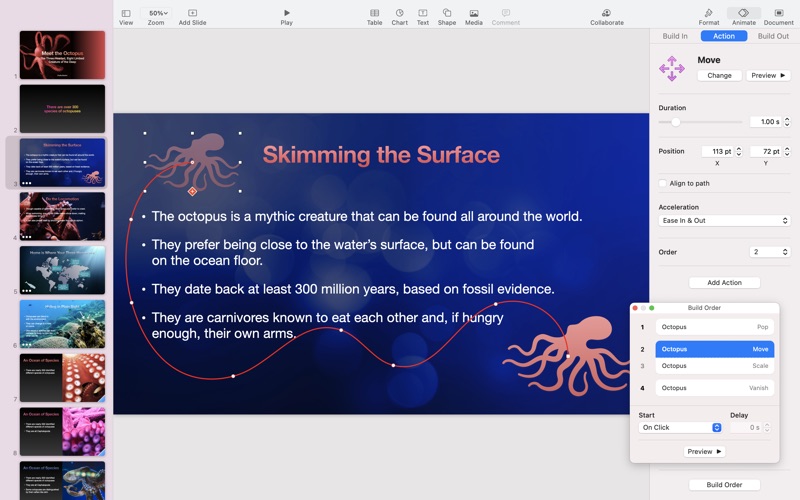Open the Chart tool
This screenshot has height=500, width=800.
(x=399, y=13)
